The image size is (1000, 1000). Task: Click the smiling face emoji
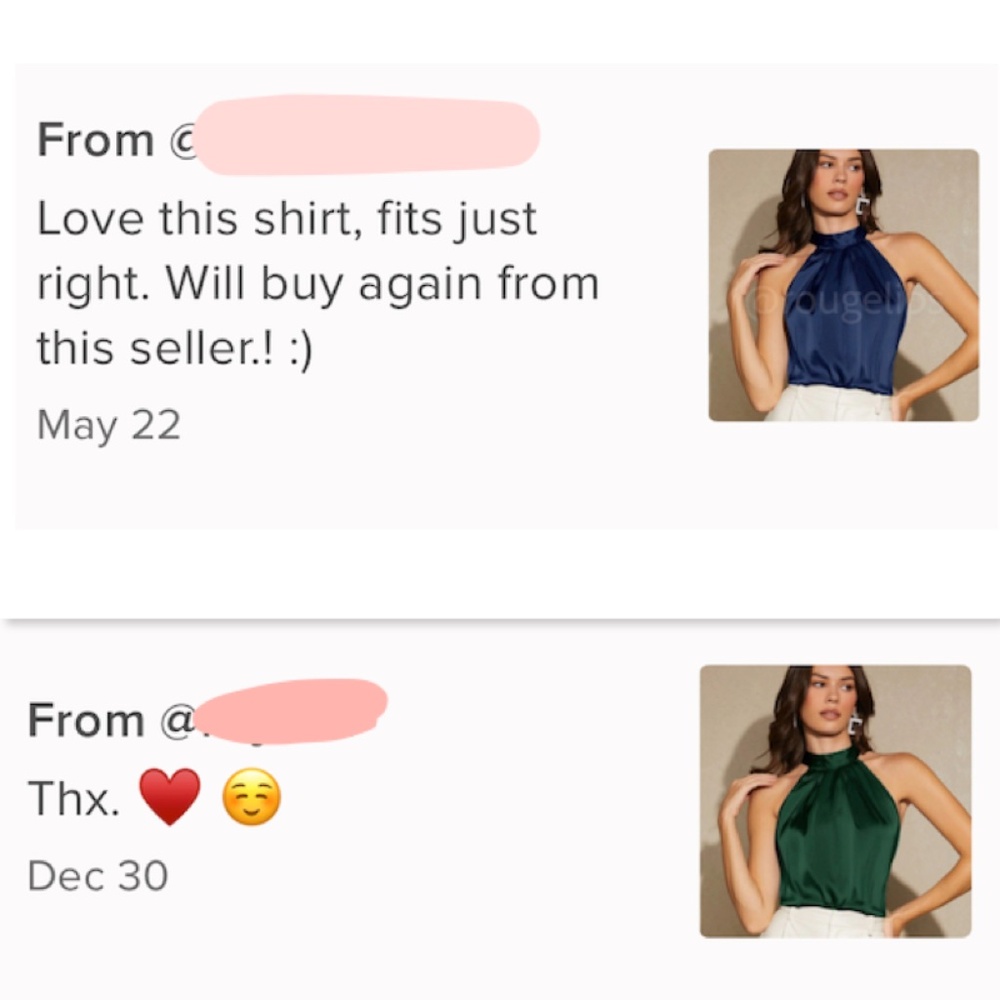click(251, 796)
